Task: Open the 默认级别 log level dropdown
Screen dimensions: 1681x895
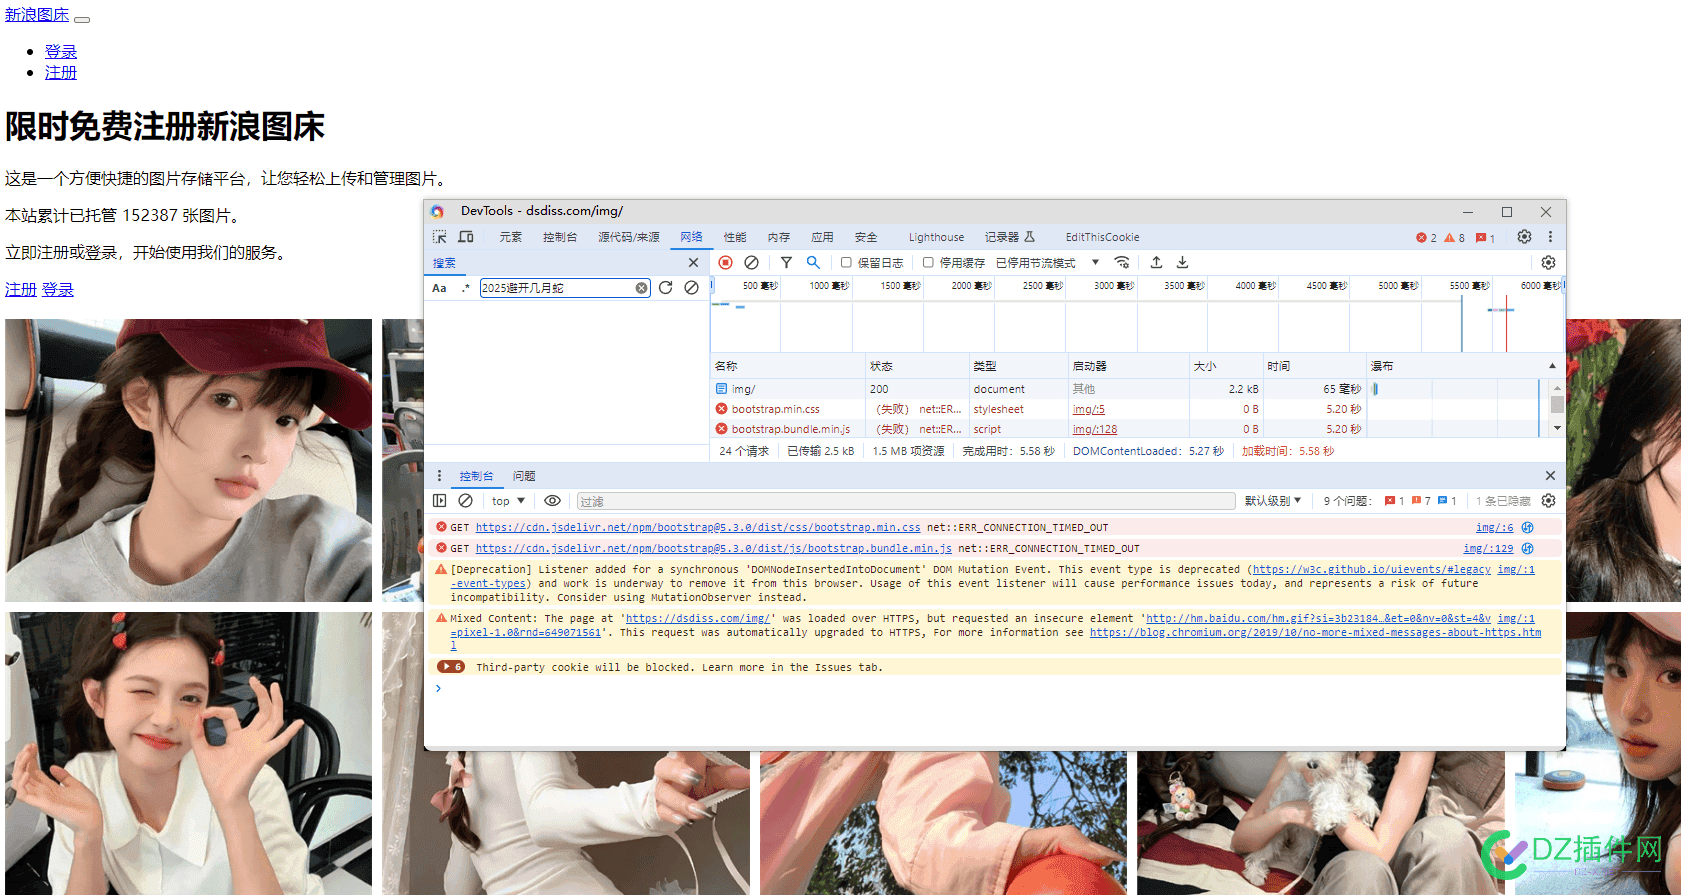Action: pyautogui.click(x=1273, y=501)
